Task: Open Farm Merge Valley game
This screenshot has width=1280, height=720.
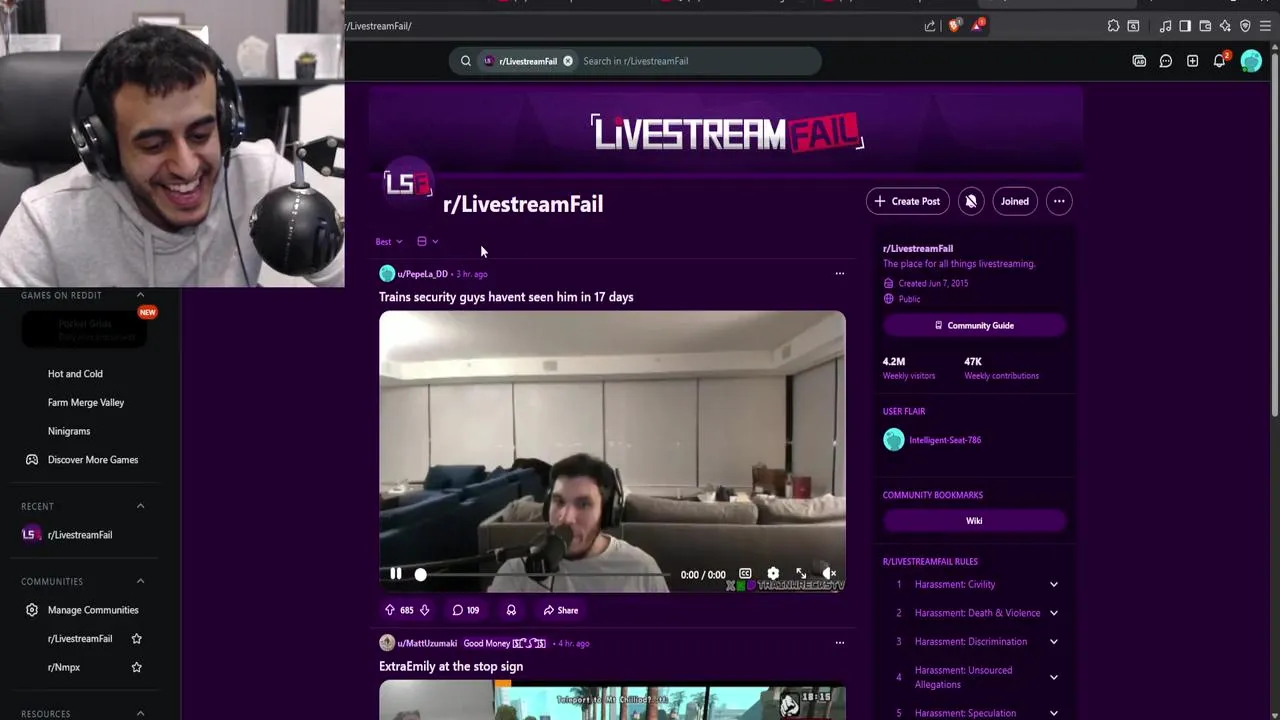Action: click(86, 403)
